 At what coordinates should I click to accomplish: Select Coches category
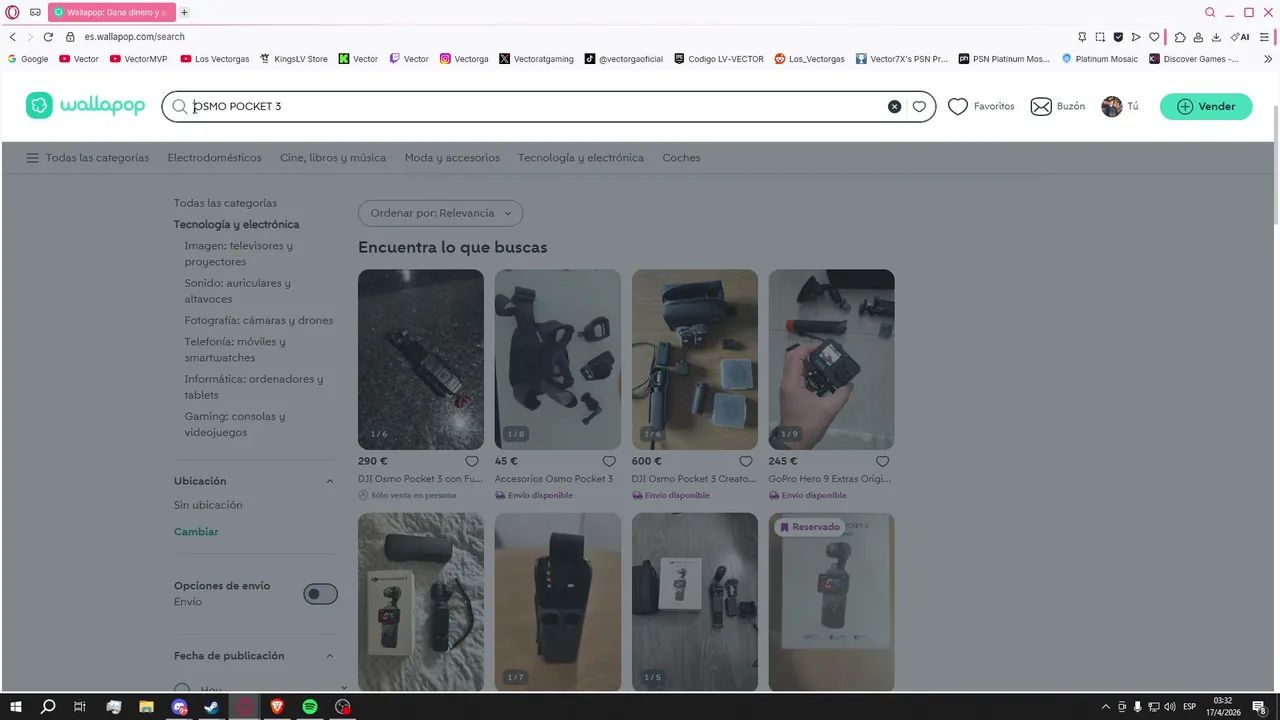[681, 158]
